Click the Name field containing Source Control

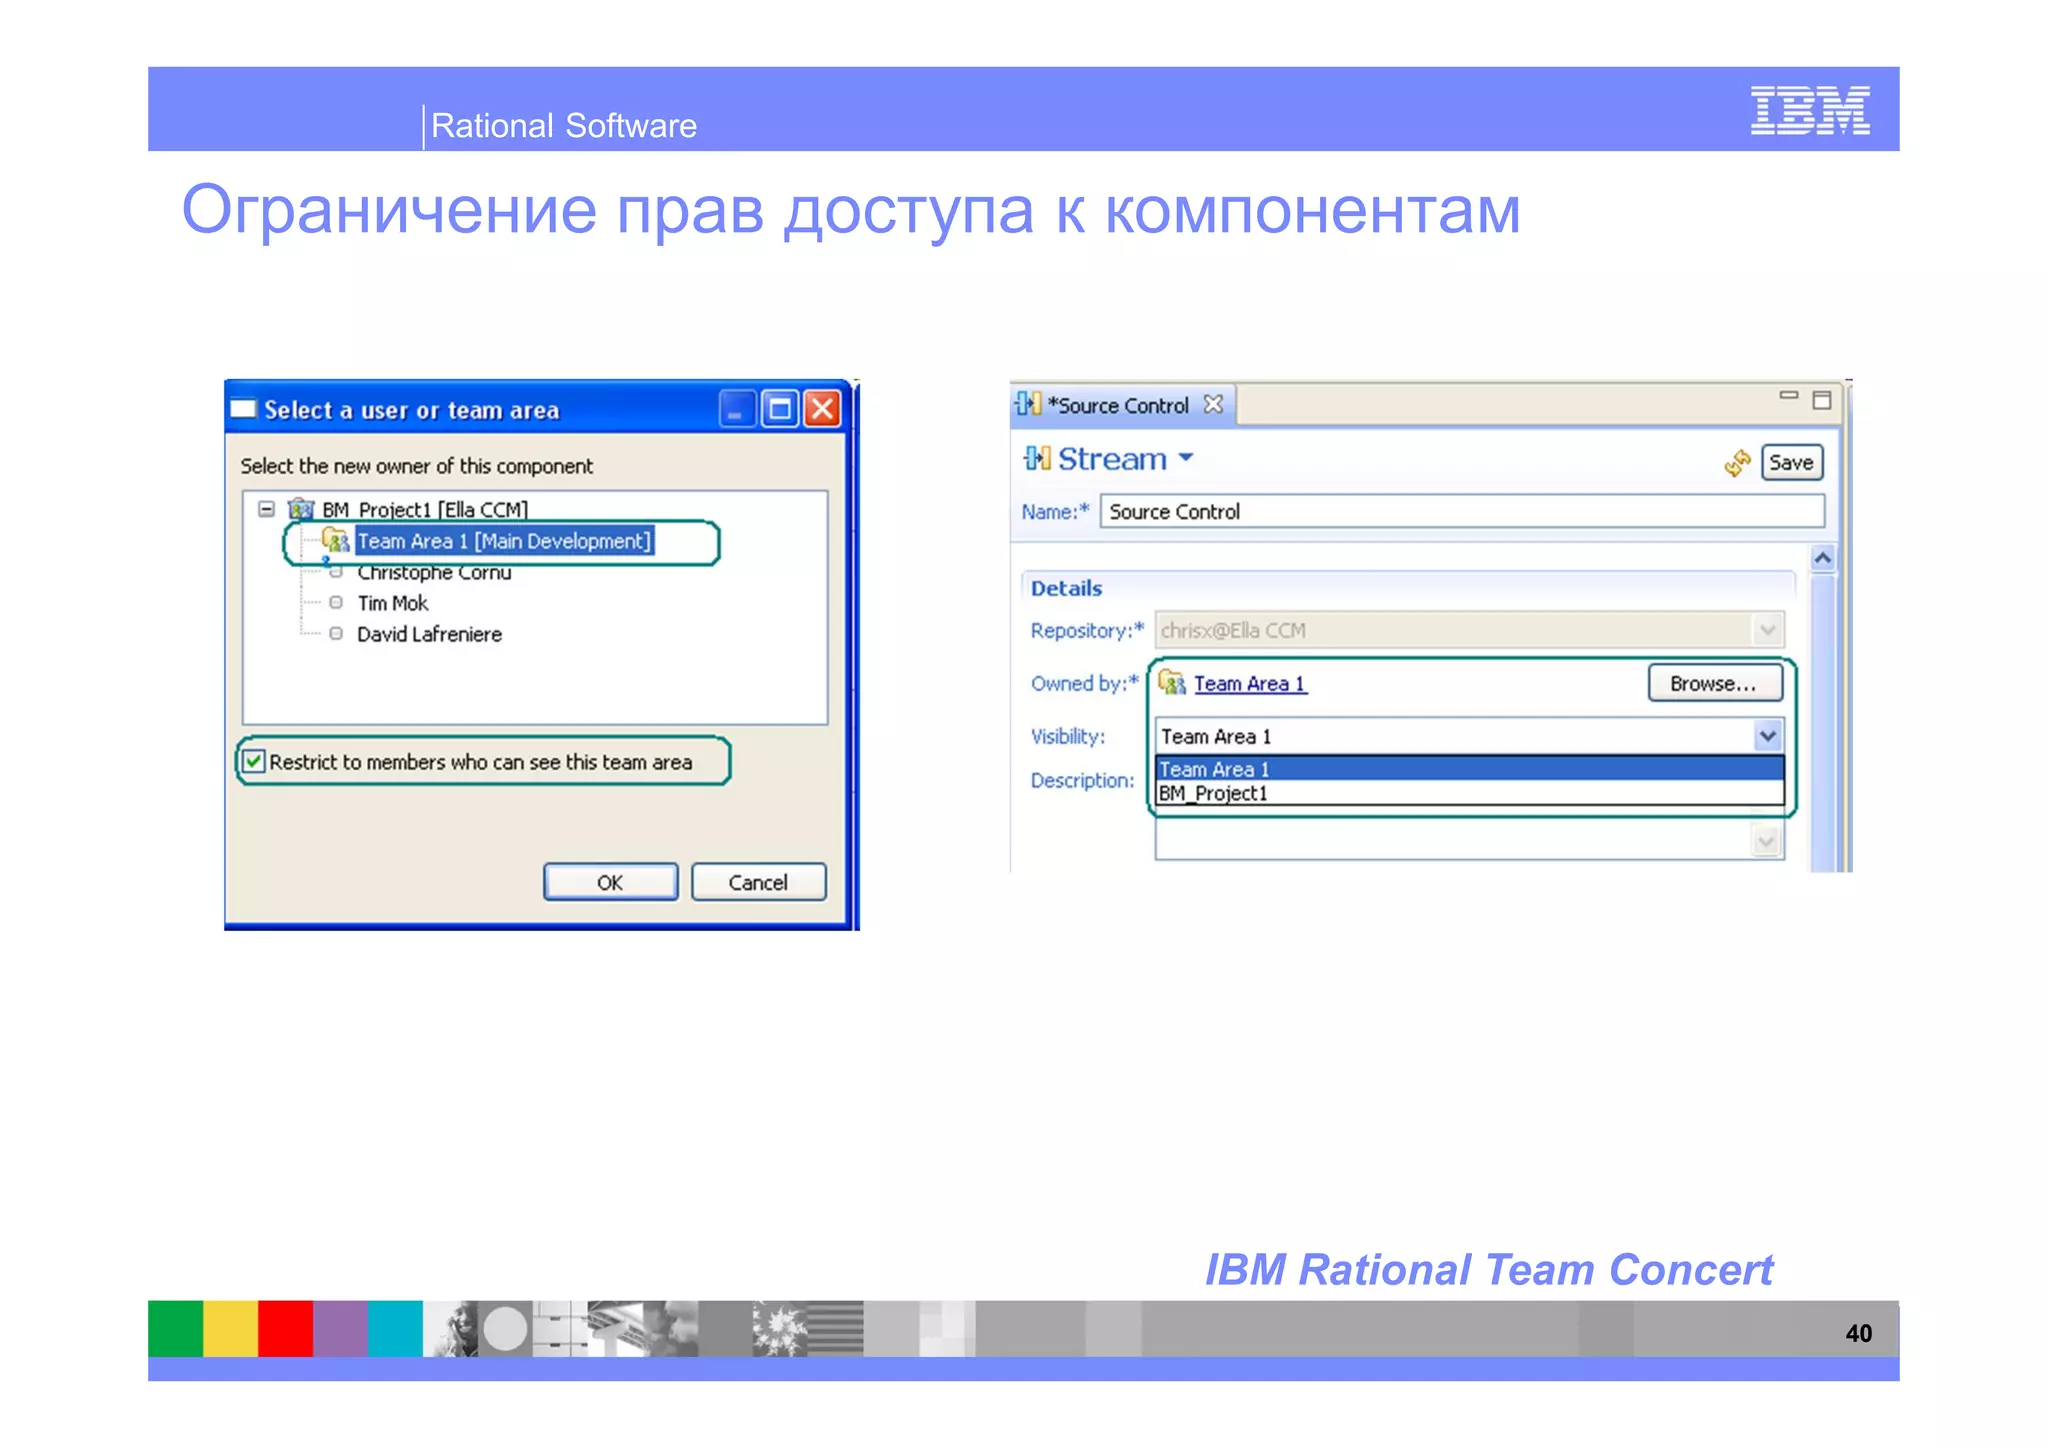[x=1462, y=511]
